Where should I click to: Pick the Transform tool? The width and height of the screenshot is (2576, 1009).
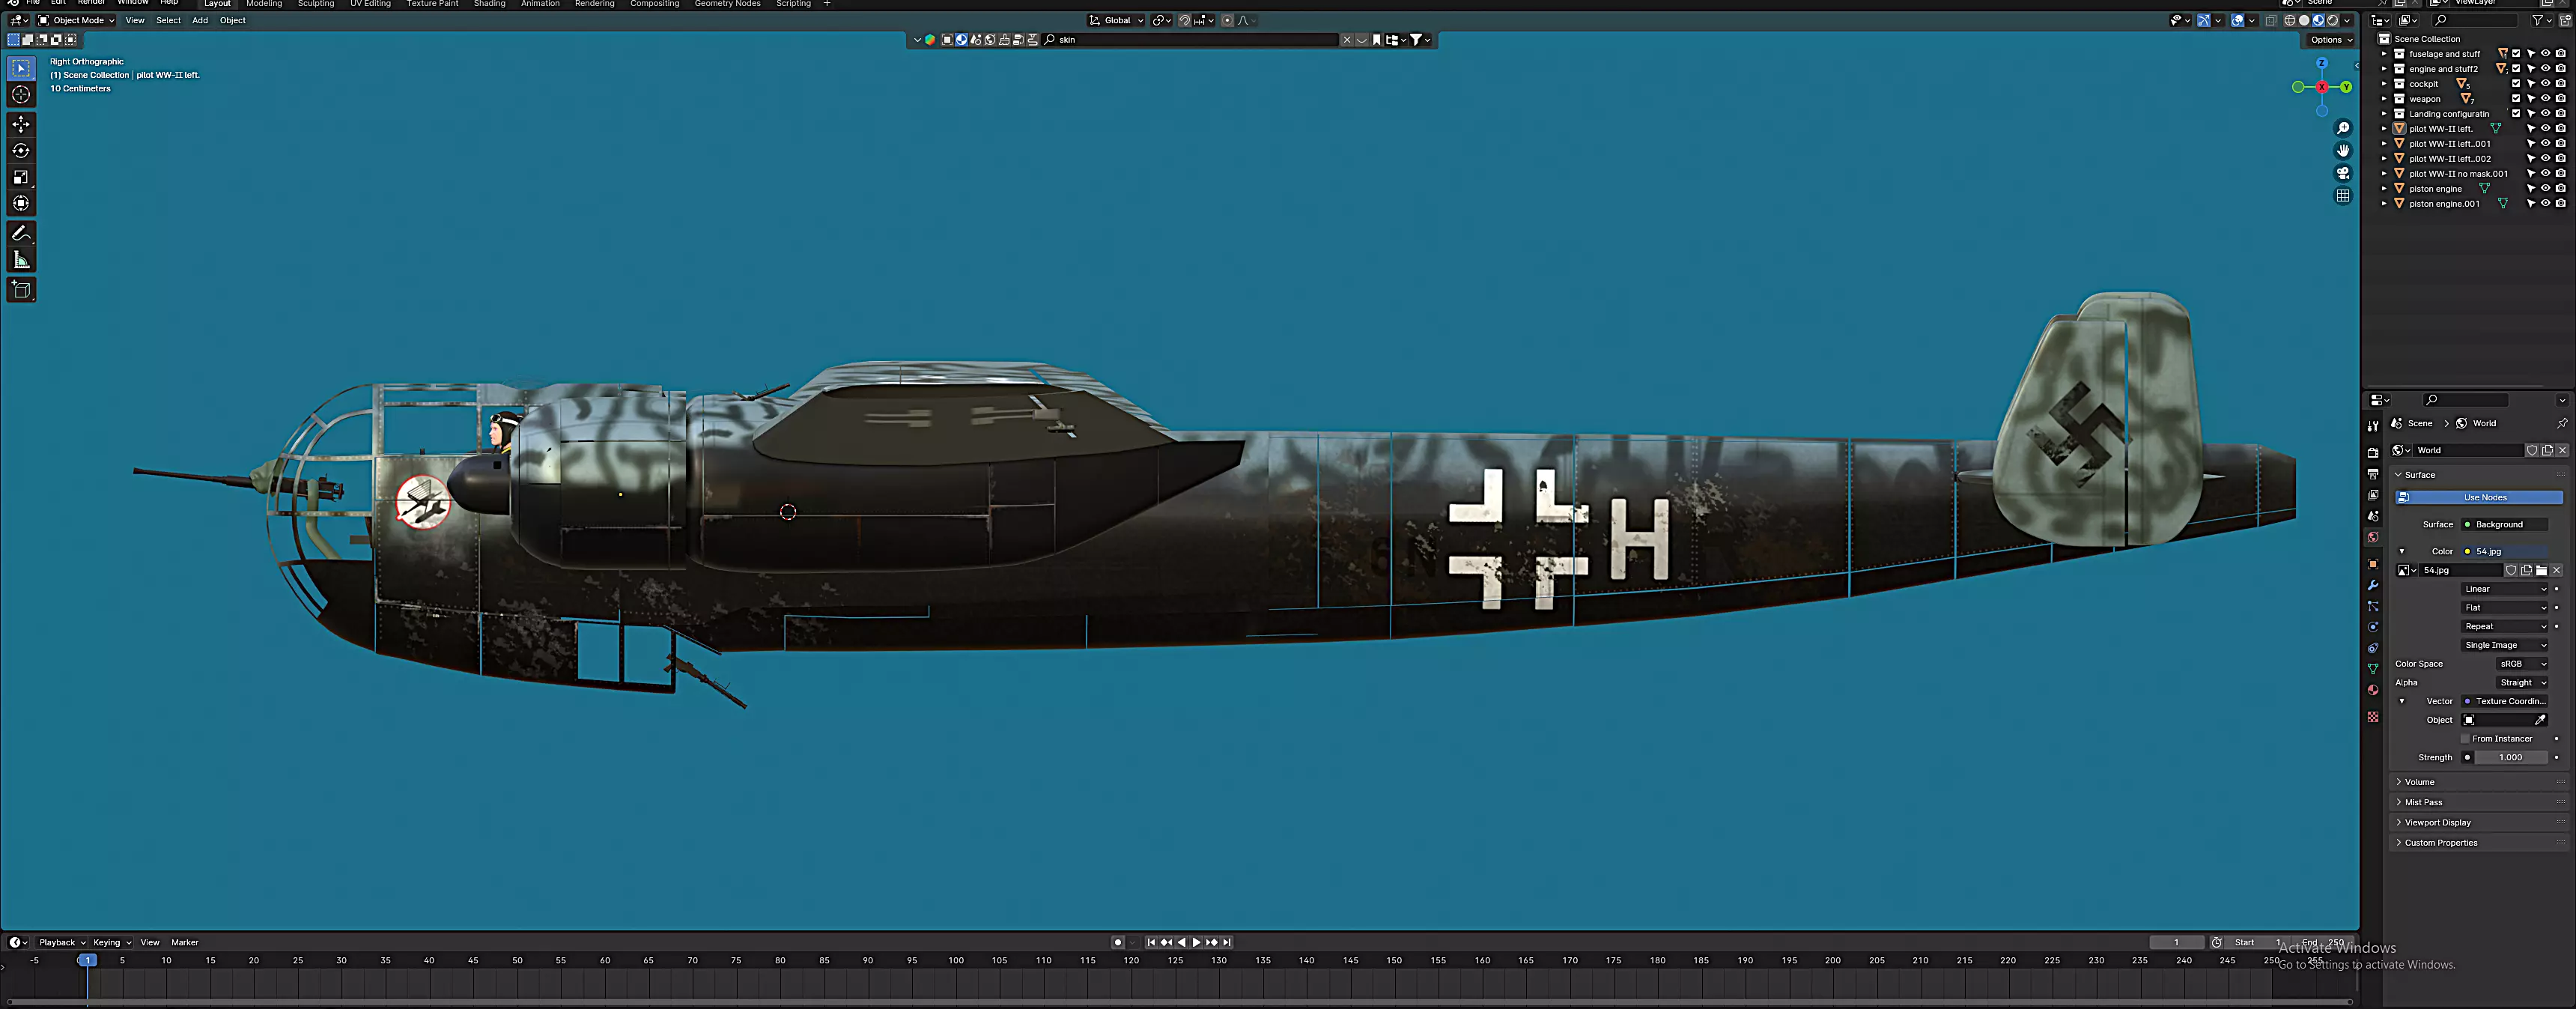pyautogui.click(x=21, y=203)
